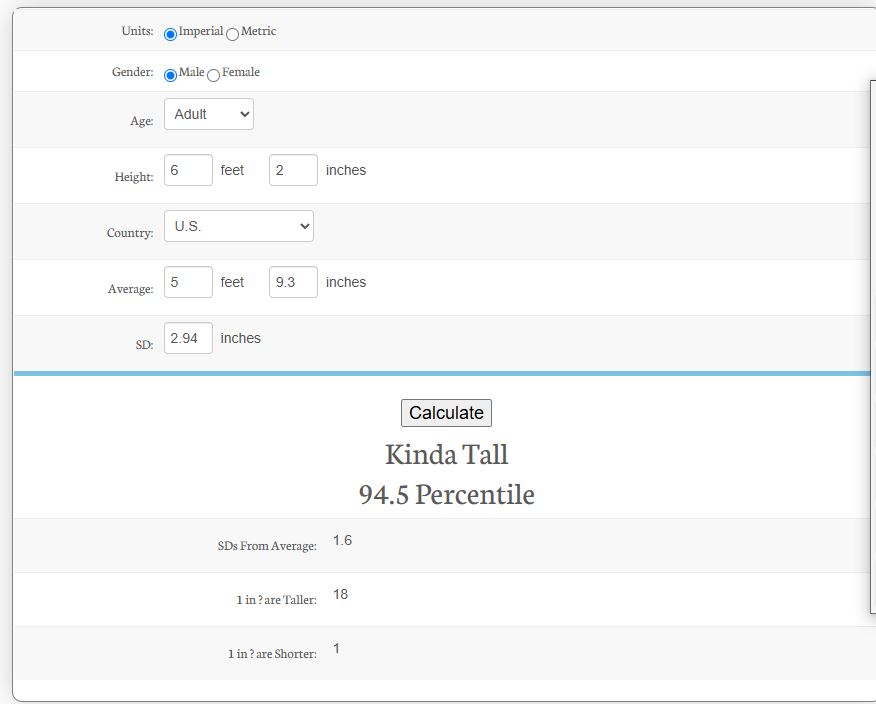The image size is (876, 704).
Task: Click the 'Kinda Tall' result heading
Action: pos(446,454)
